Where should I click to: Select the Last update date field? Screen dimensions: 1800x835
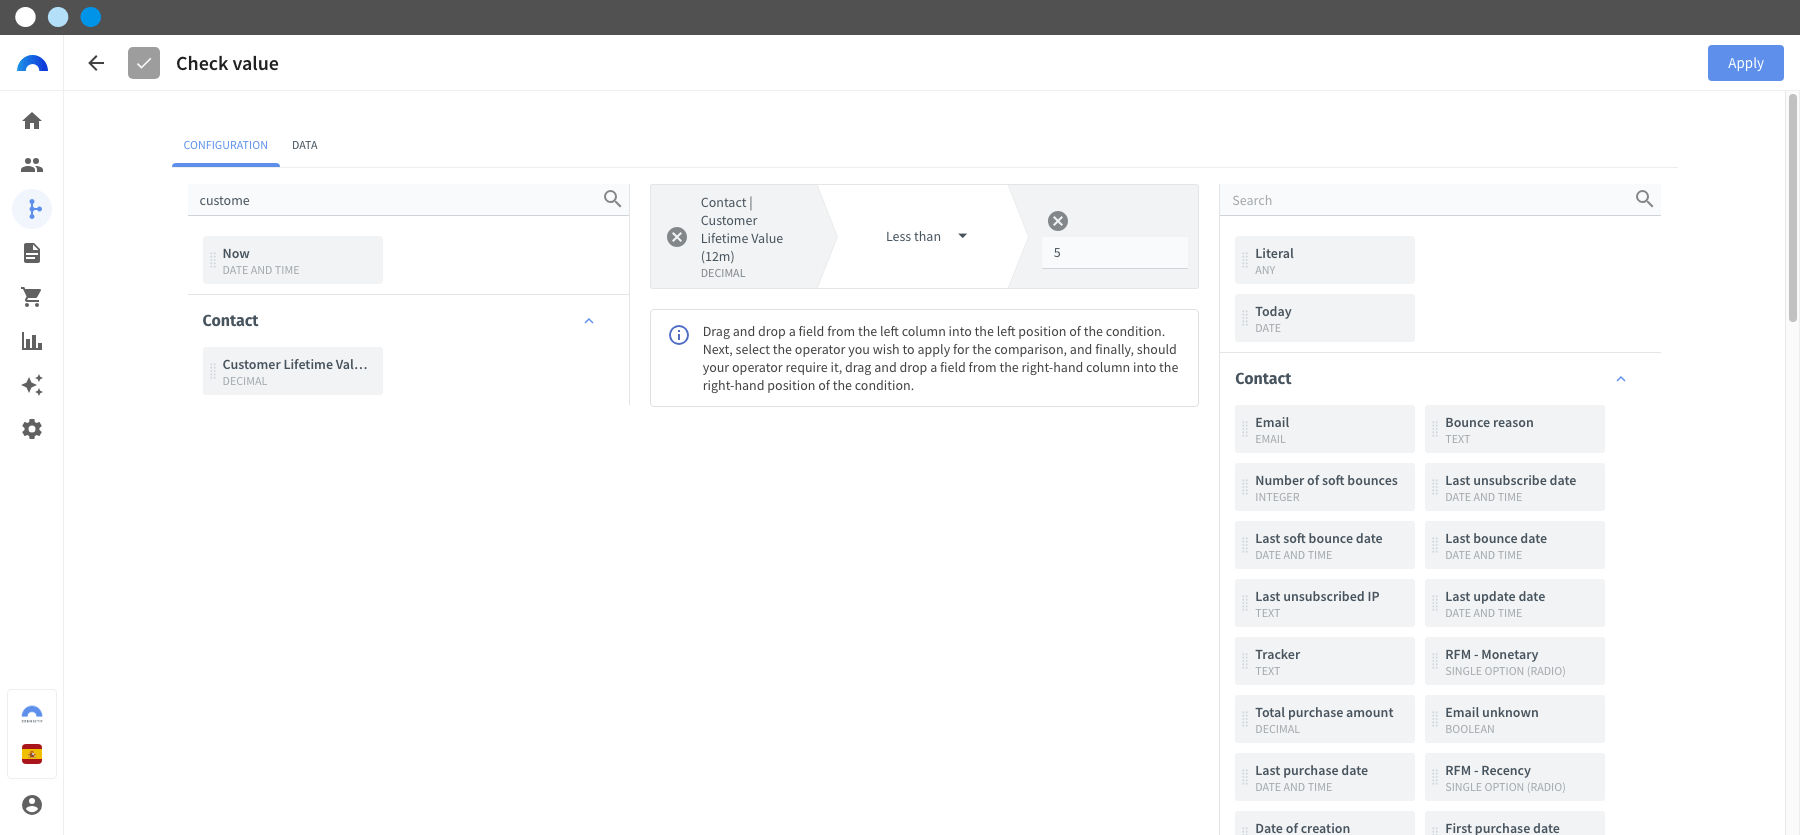click(x=1515, y=603)
